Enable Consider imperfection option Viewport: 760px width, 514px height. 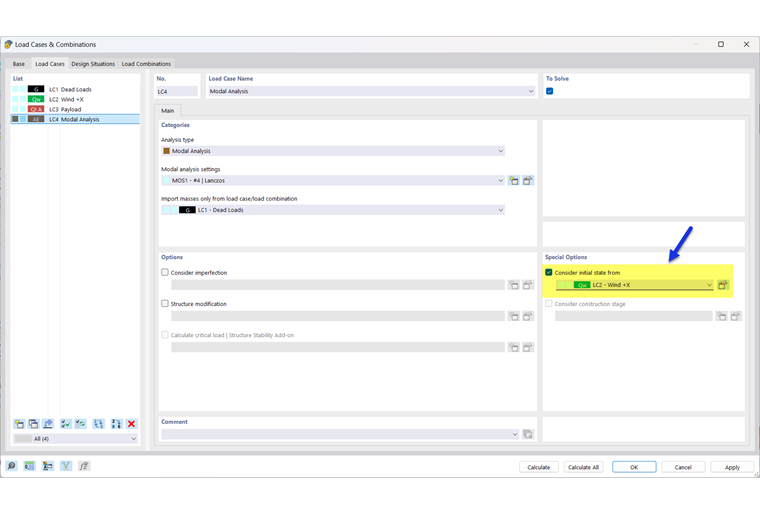[x=165, y=273]
